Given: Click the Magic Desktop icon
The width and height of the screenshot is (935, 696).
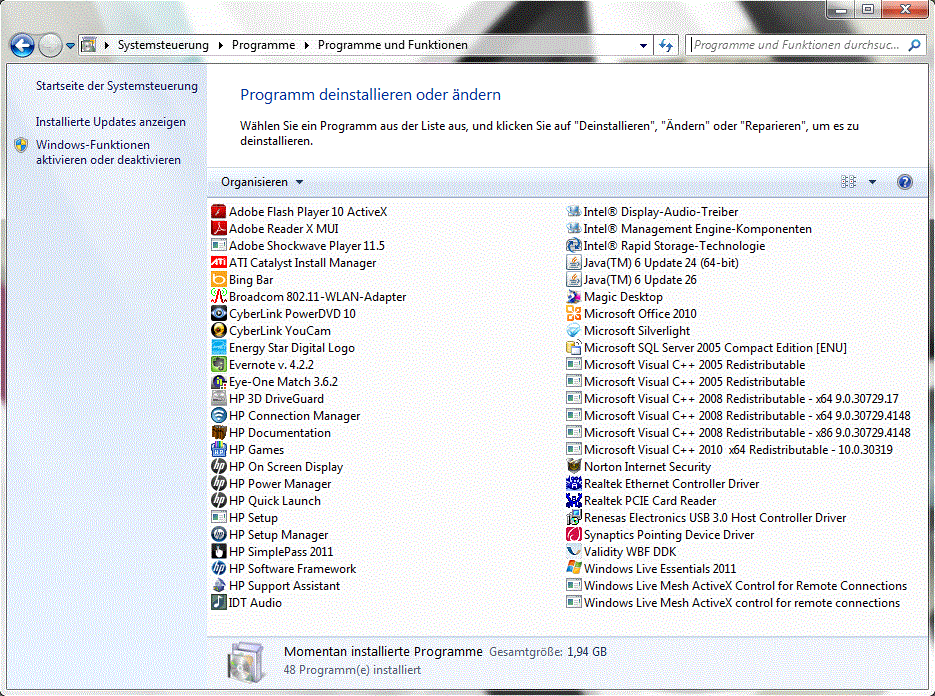Looking at the screenshot, I should (574, 296).
